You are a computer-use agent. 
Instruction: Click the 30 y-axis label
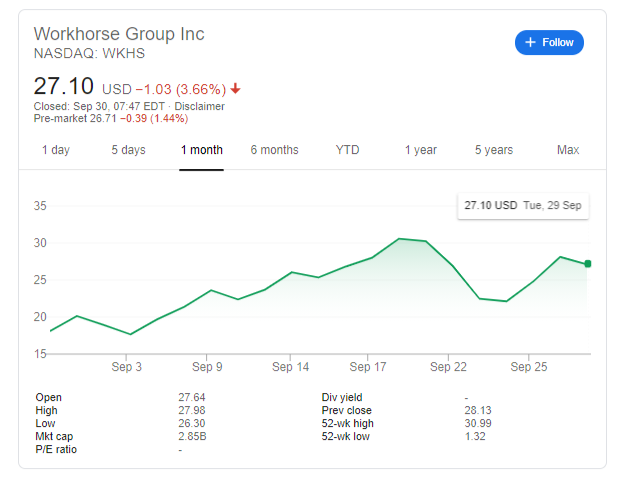pos(40,243)
